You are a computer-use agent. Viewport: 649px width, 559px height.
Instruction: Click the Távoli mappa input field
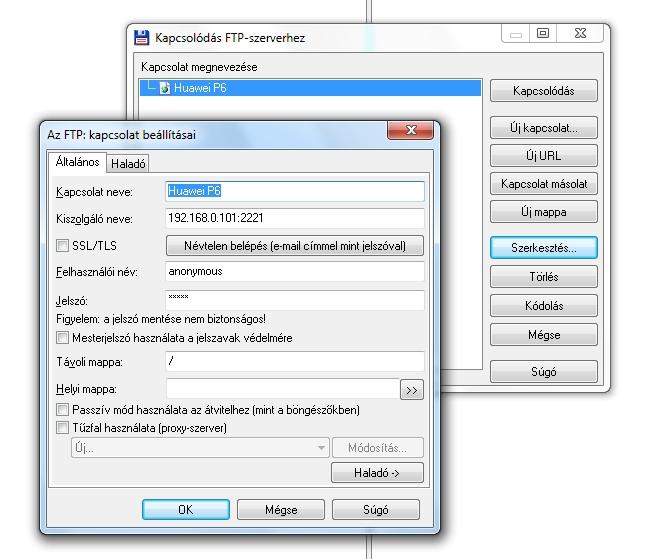coord(295,362)
